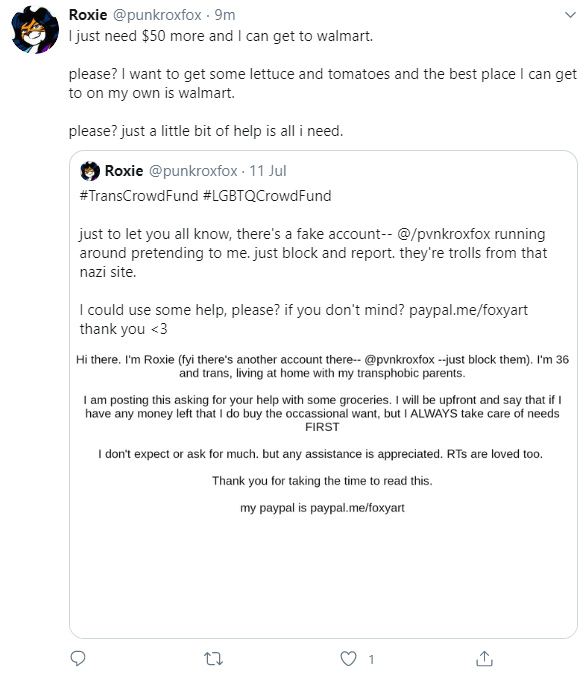The image size is (585, 676).
Task: Click the @punkroxfox handle in main tweet
Action: (157, 15)
